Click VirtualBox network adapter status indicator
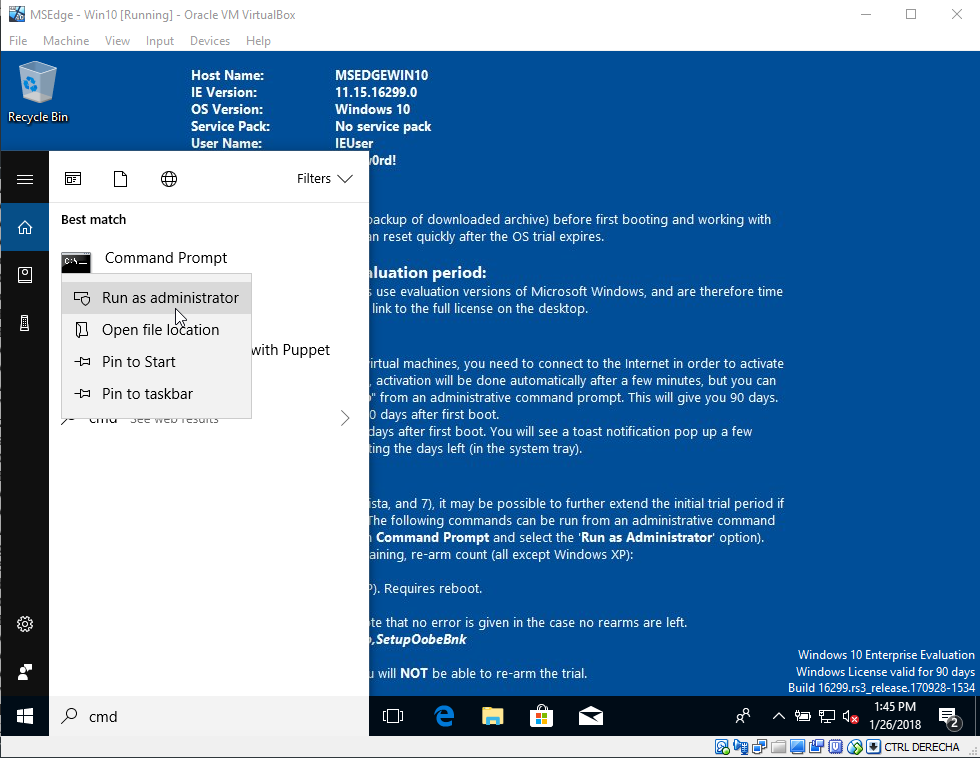The width and height of the screenshot is (980, 758). (760, 747)
